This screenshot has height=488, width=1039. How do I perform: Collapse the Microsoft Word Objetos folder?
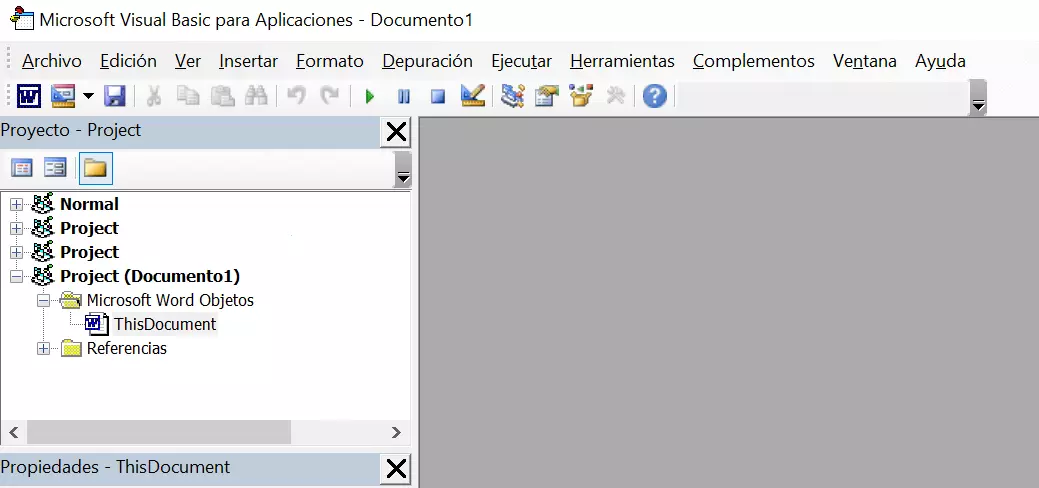[44, 300]
